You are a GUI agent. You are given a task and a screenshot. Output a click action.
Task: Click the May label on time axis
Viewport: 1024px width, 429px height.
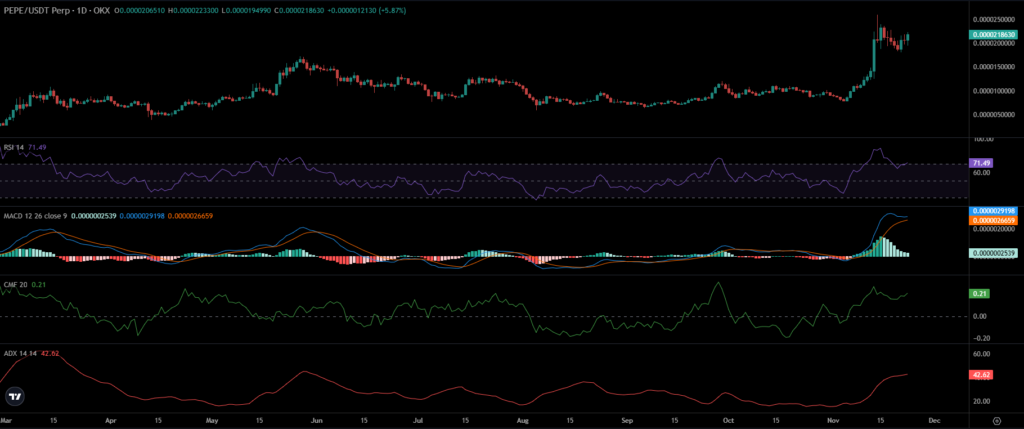click(211, 421)
